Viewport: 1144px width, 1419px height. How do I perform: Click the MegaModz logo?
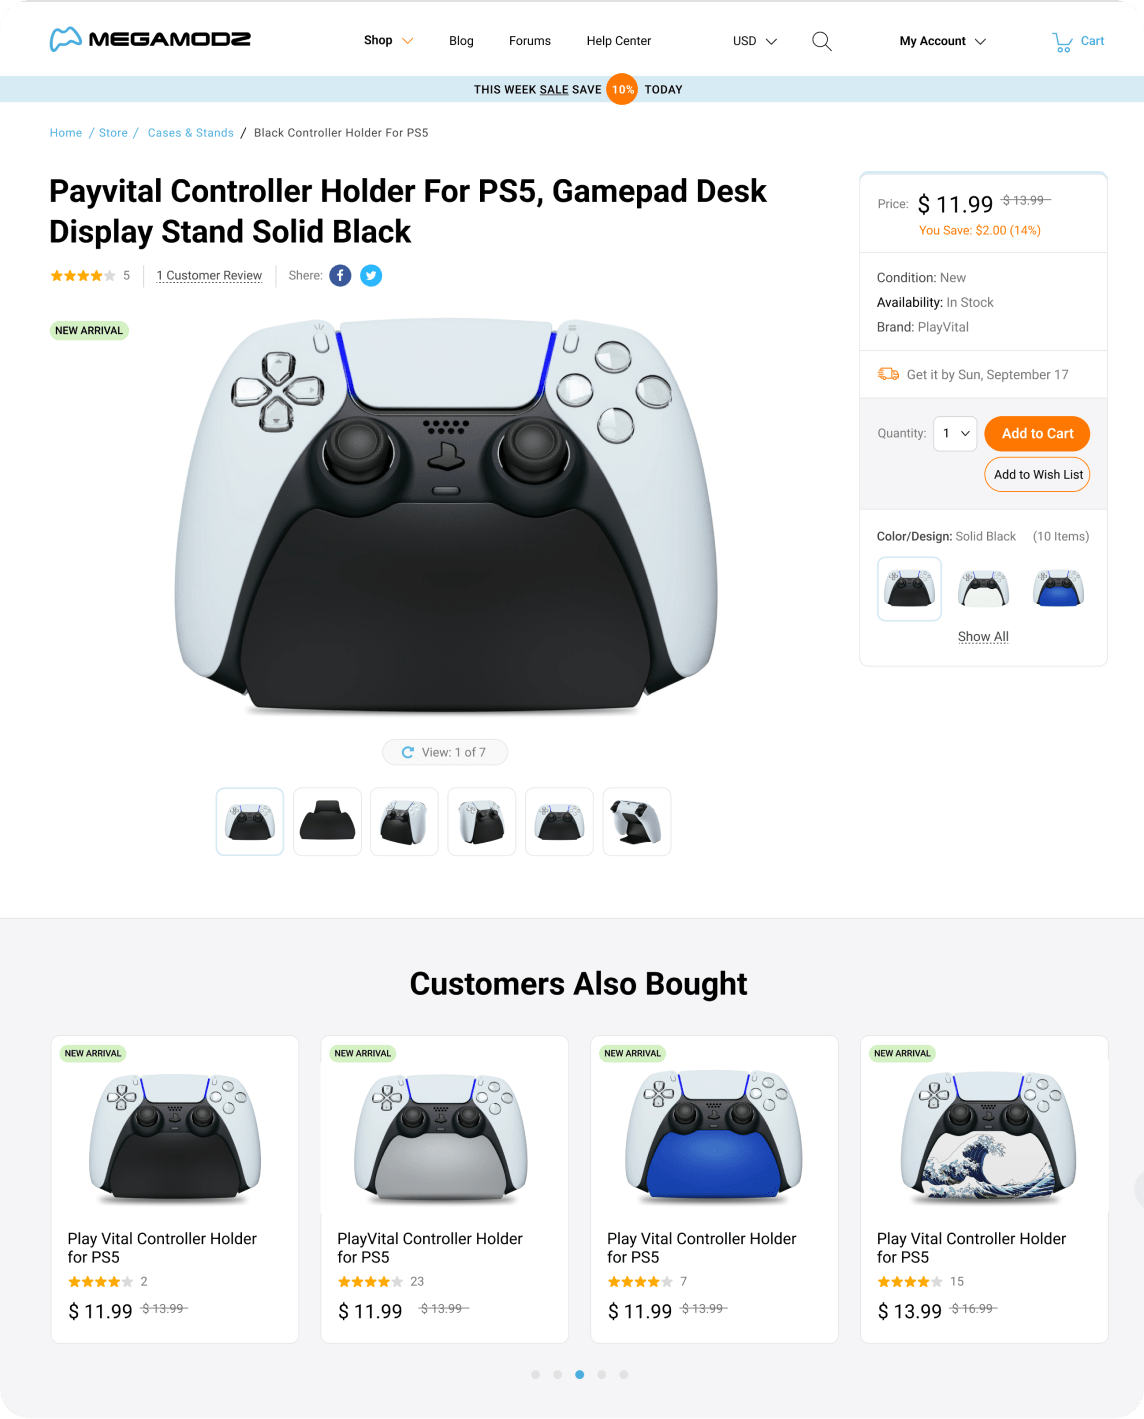pyautogui.click(x=150, y=40)
